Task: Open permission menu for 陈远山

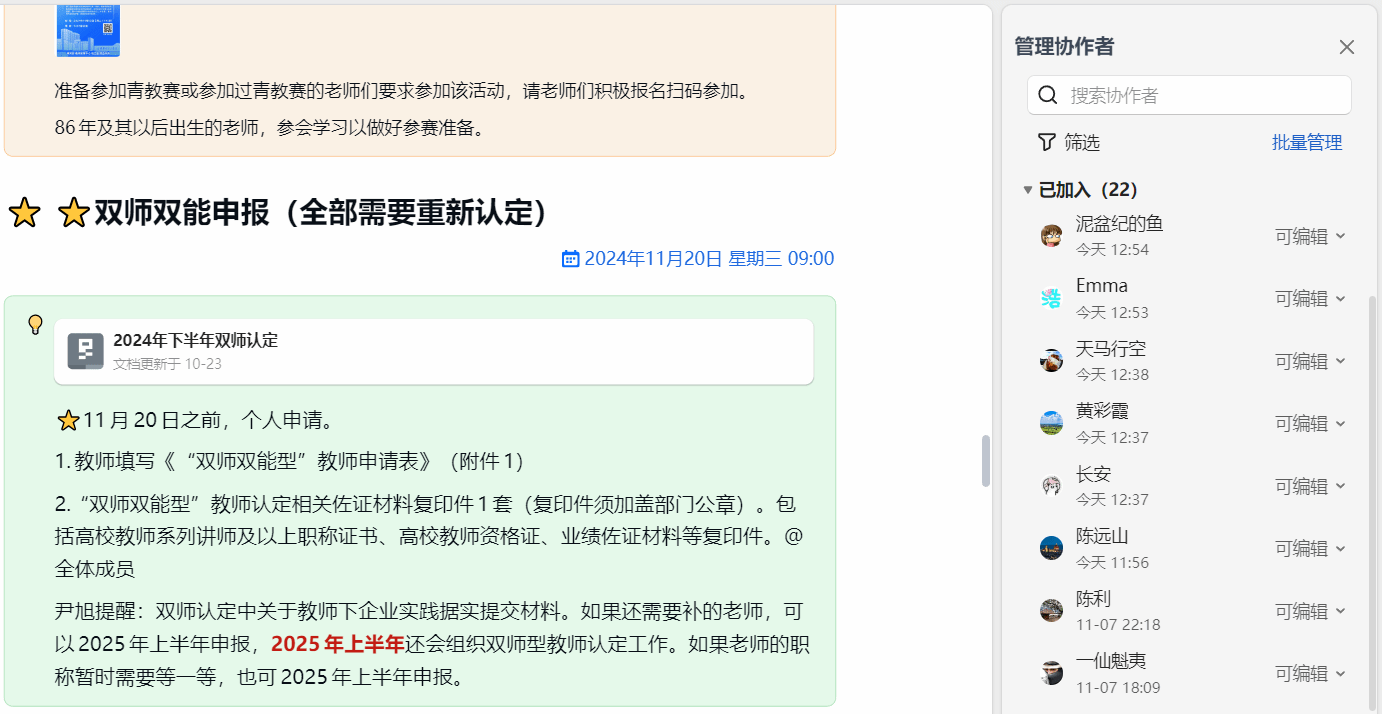Action: [1310, 548]
